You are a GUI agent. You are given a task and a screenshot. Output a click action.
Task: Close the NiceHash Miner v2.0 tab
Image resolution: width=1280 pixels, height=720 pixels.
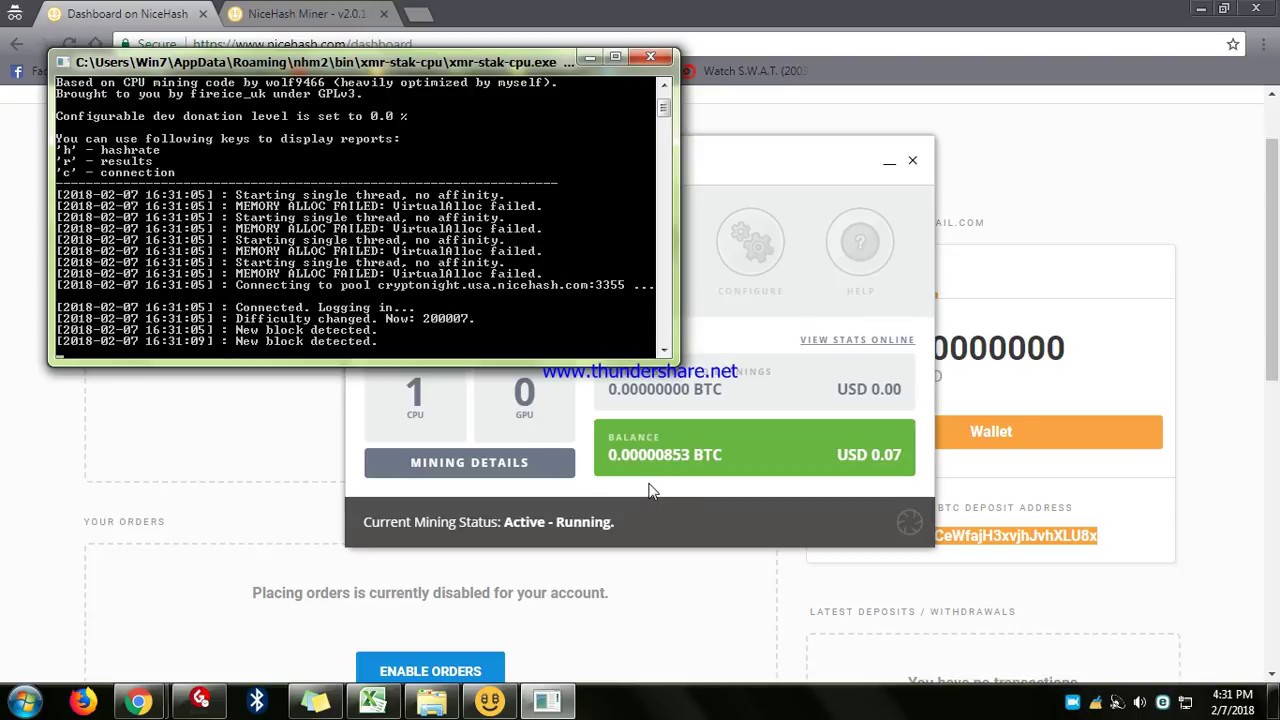(x=384, y=14)
